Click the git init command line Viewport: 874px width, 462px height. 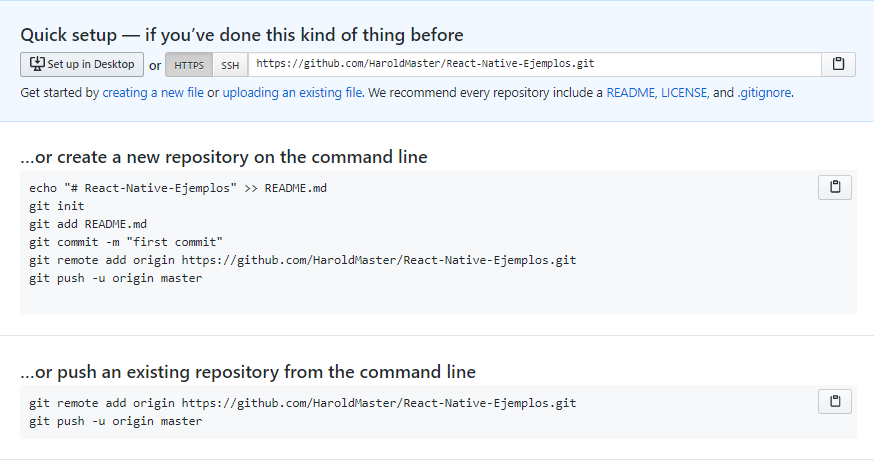57,206
